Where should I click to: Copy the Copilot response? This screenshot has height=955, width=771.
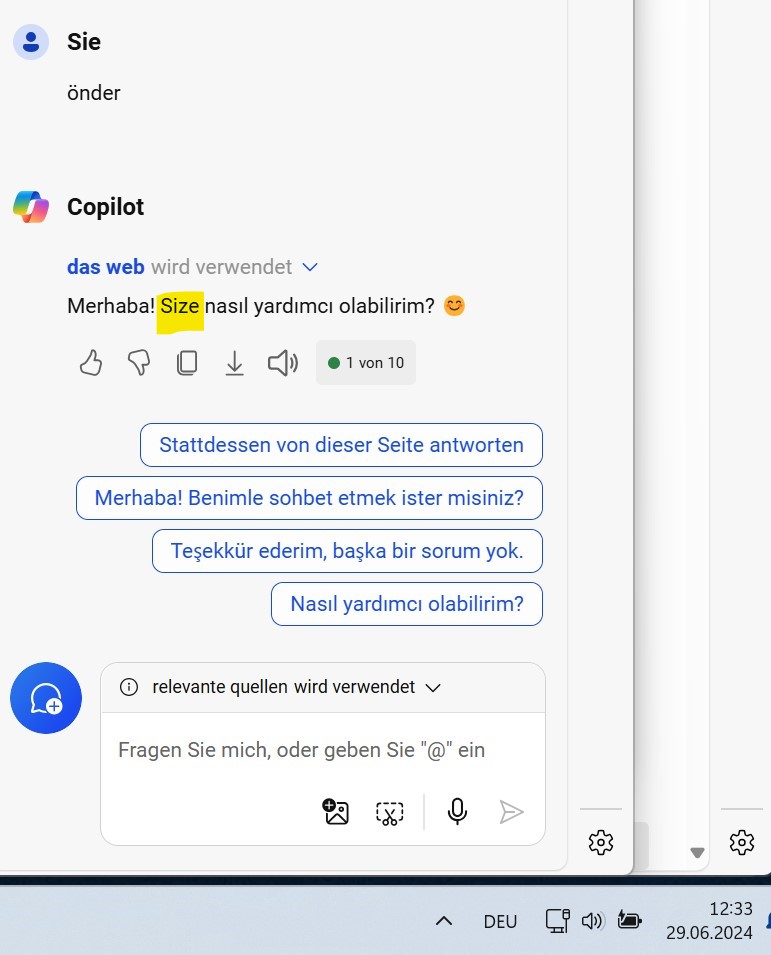pyautogui.click(x=187, y=363)
